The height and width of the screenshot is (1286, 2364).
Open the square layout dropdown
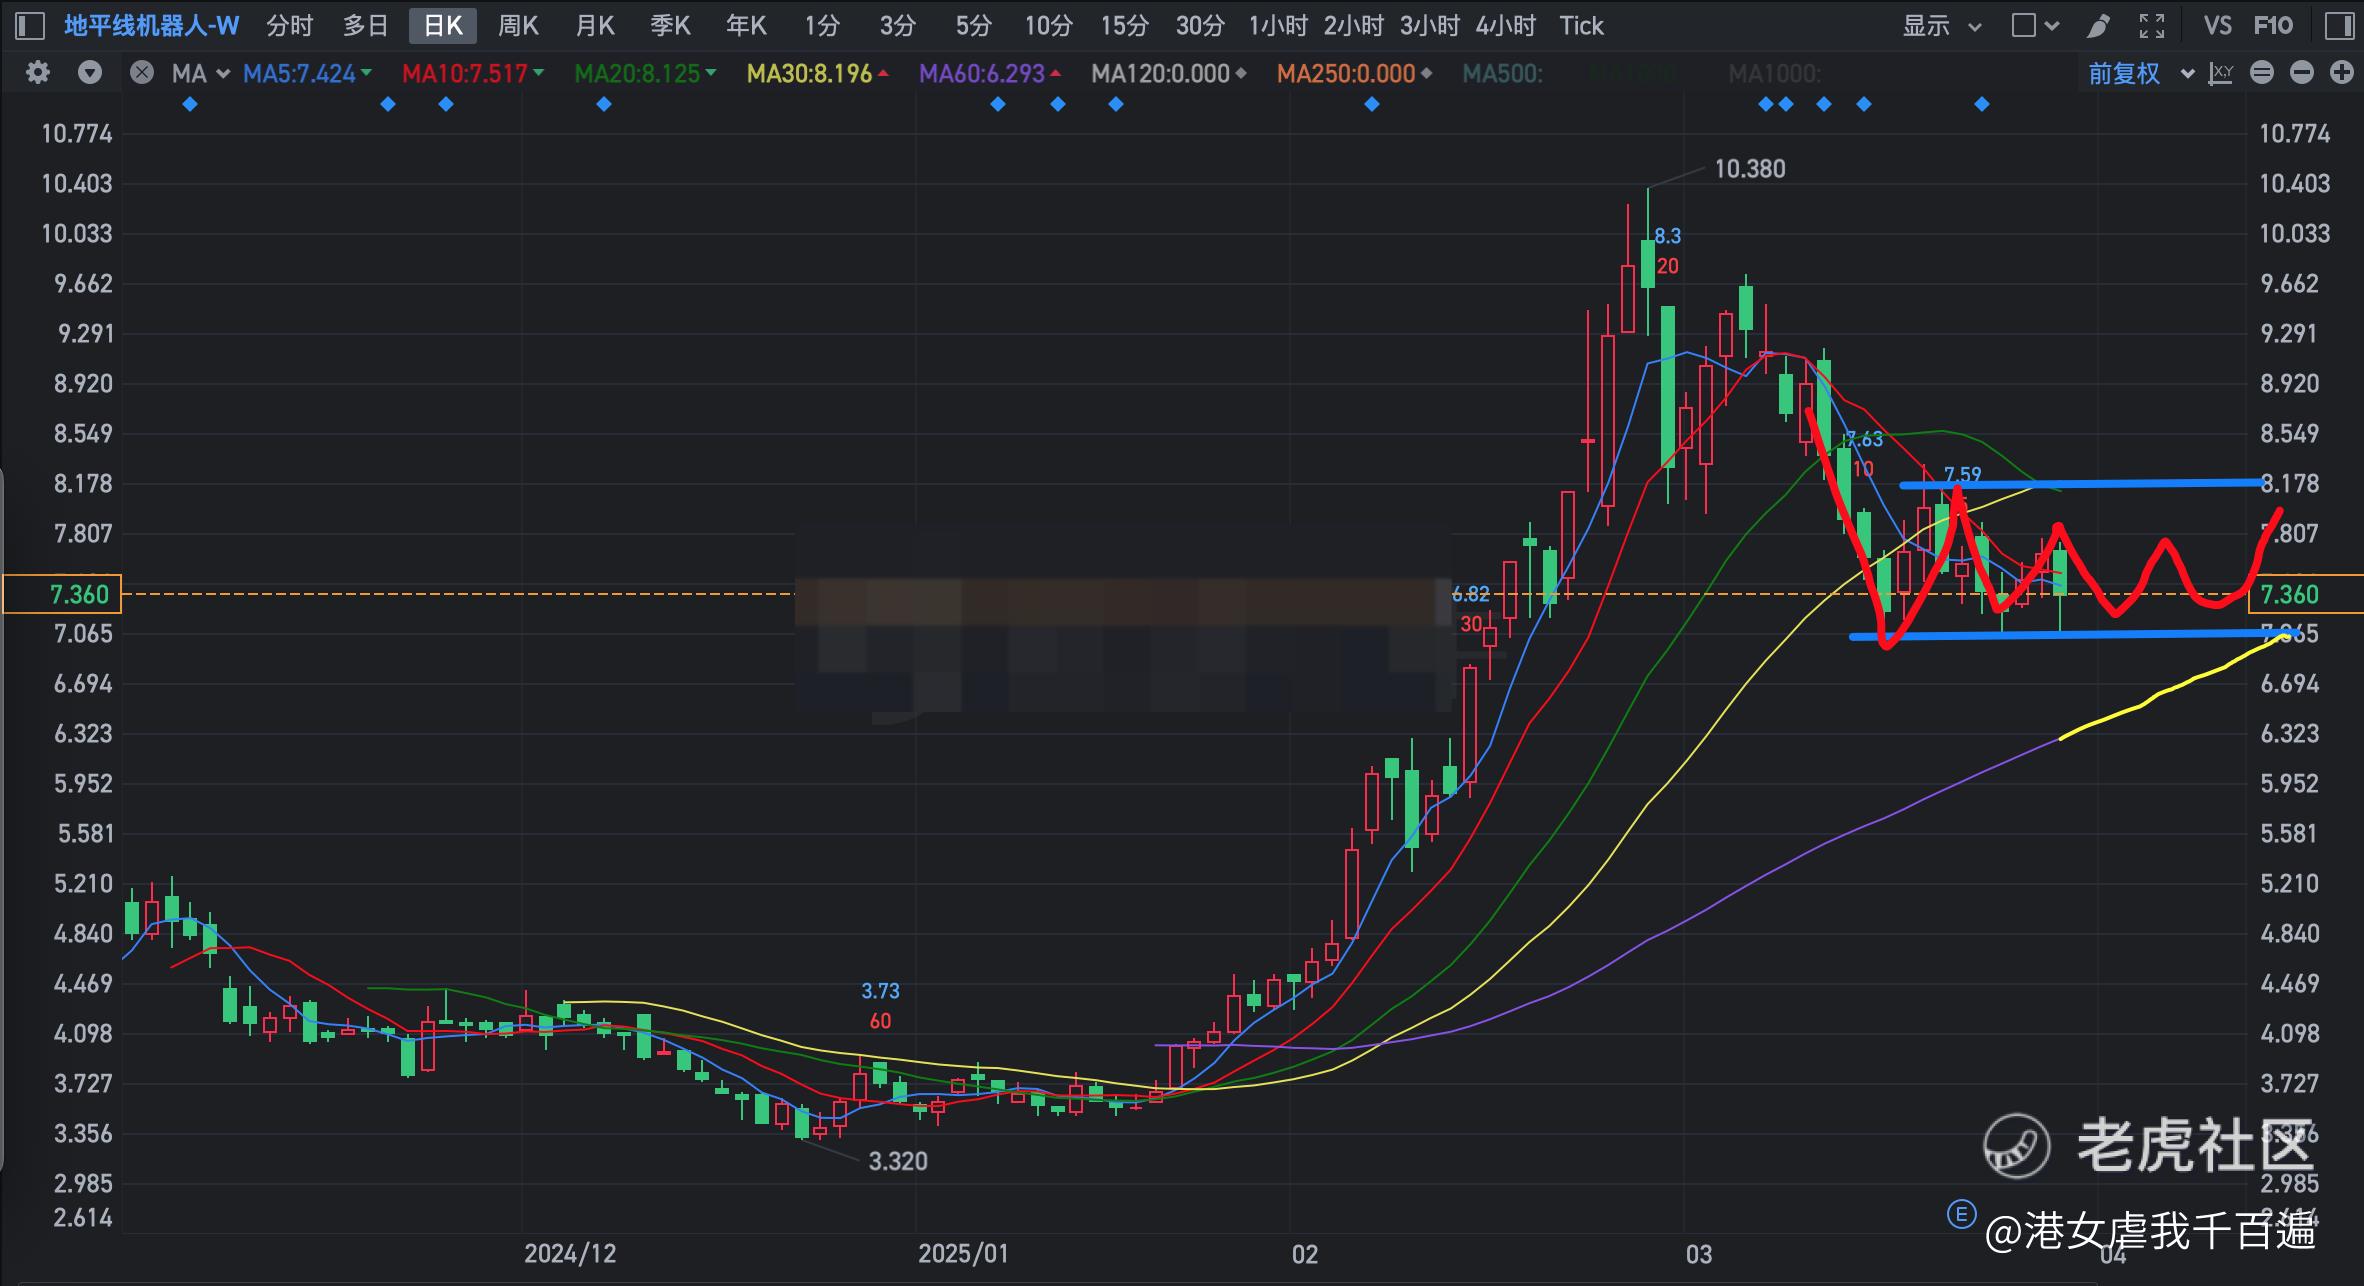tap(2035, 26)
